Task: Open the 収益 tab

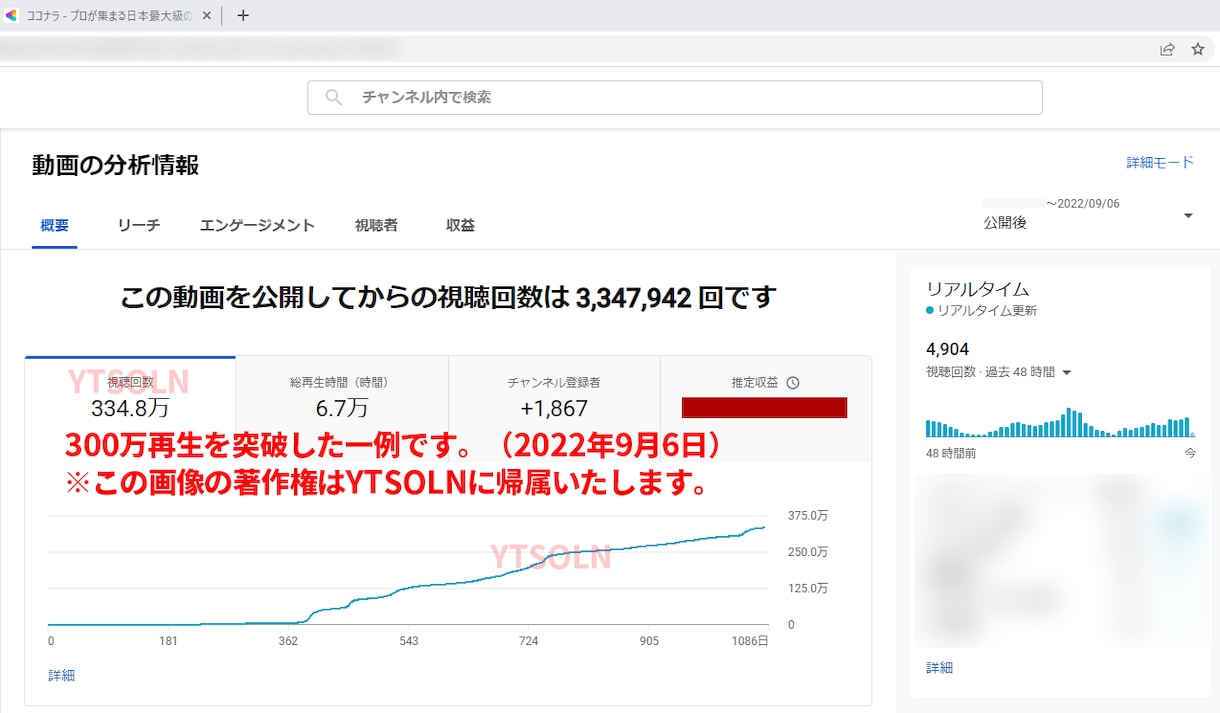Action: [460, 225]
